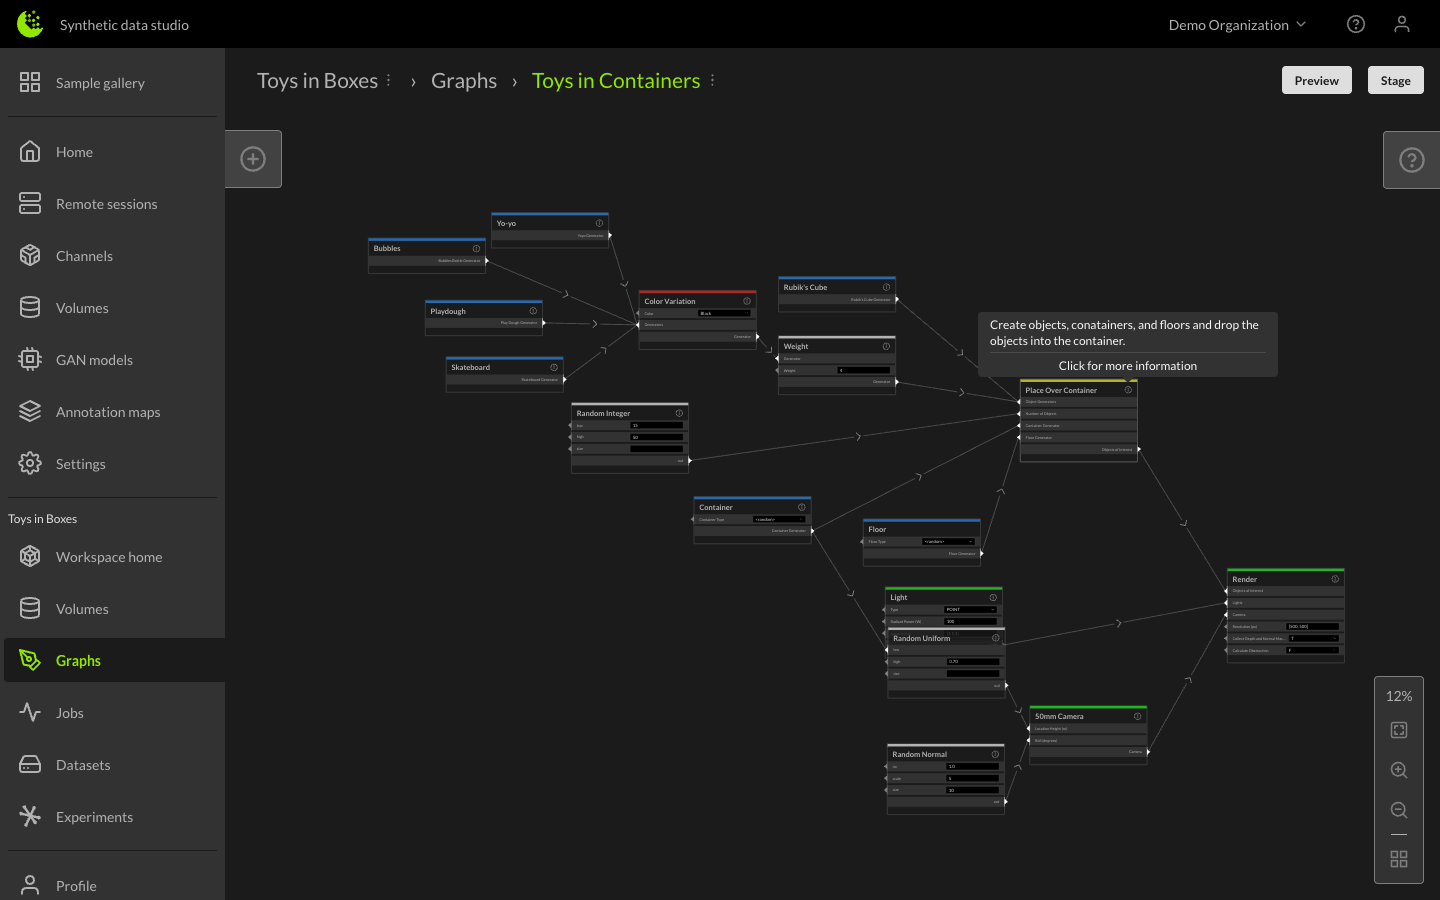The width and height of the screenshot is (1440, 900).
Task: Open Experiments in the workspace sidebar
Action: [x=94, y=816]
